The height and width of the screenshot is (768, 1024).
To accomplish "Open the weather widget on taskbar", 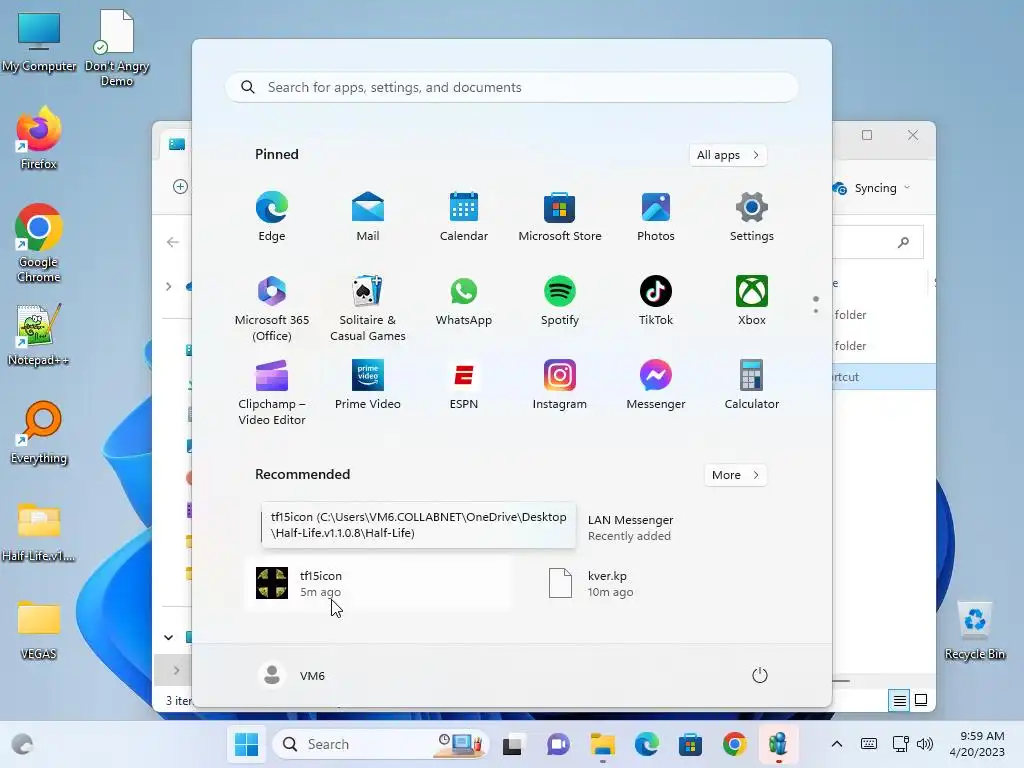I will click(22, 744).
